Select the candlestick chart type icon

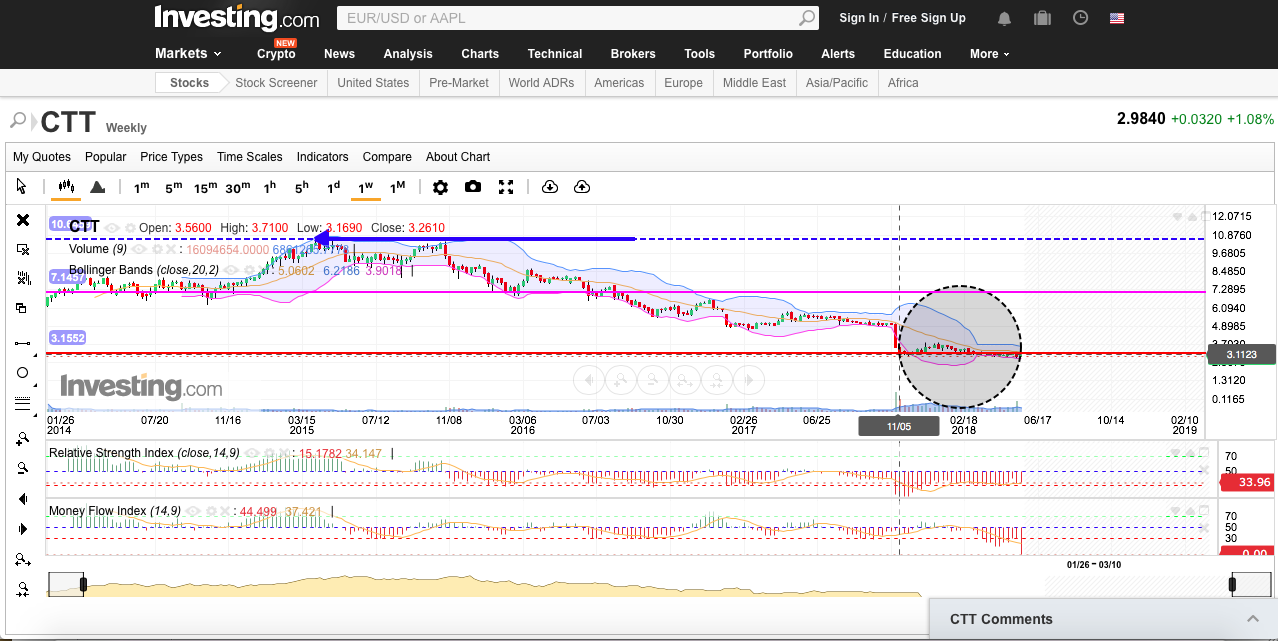[67, 187]
